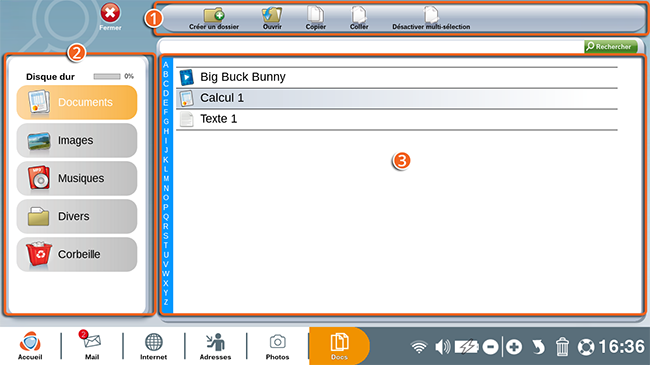This screenshot has height=365, width=650.
Task: Jump to letter S in alphabet index
Action: coord(166,236)
